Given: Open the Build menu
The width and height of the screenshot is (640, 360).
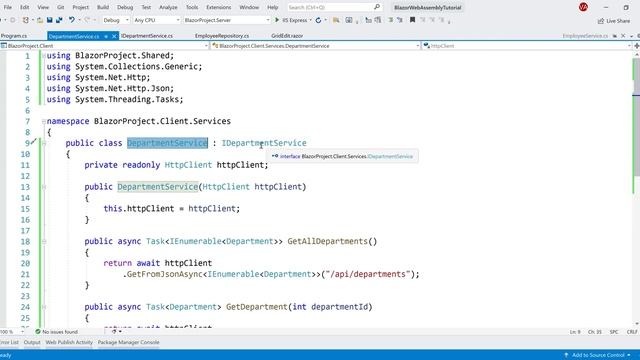Looking at the screenshot, I should (x=103, y=7).
